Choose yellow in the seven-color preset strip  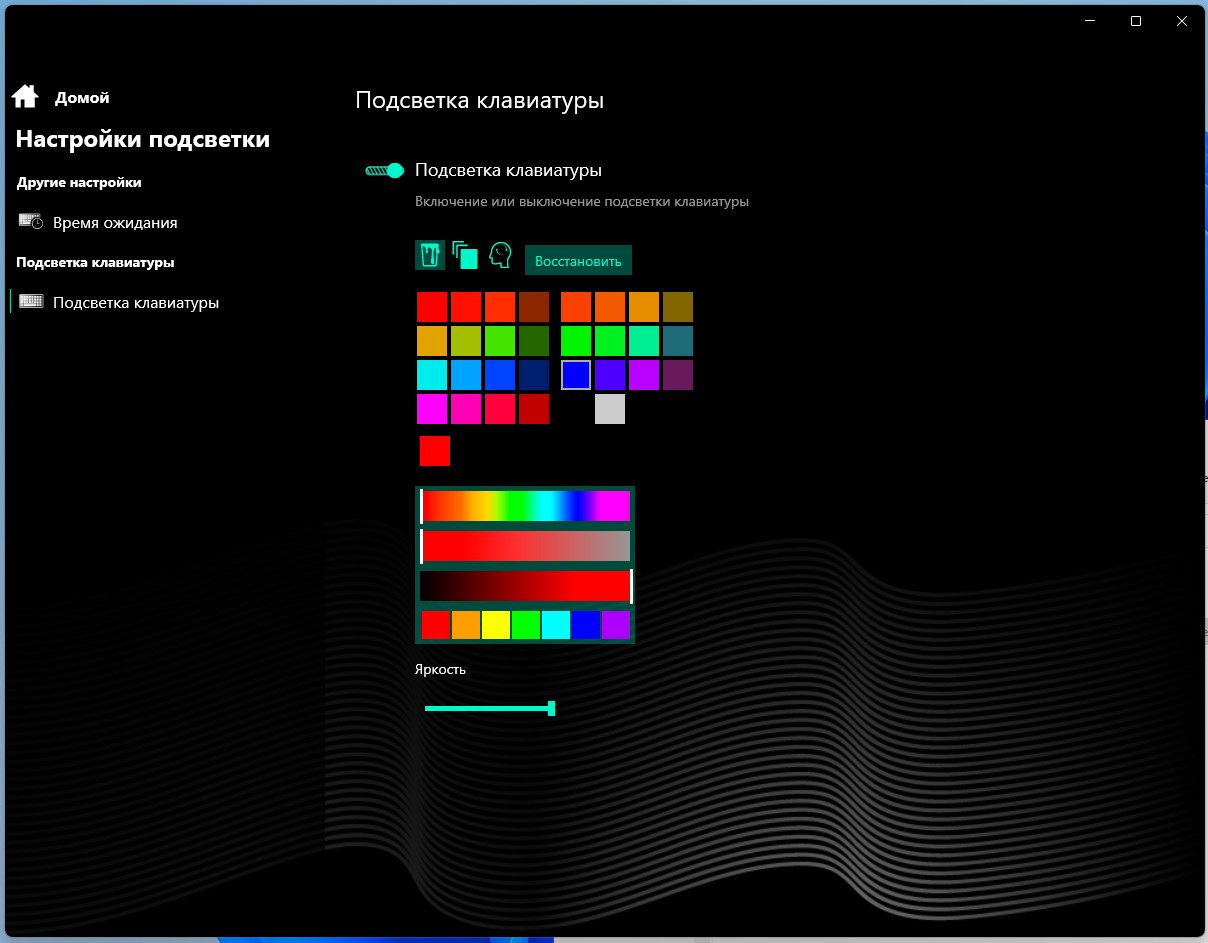496,626
